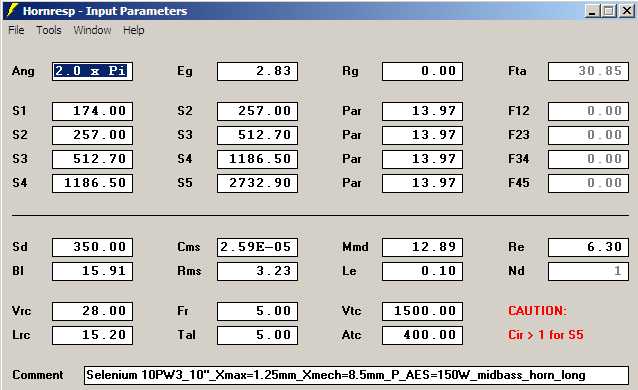The image size is (638, 390).
Task: Select the Par input in the F12 row
Action: [422, 111]
